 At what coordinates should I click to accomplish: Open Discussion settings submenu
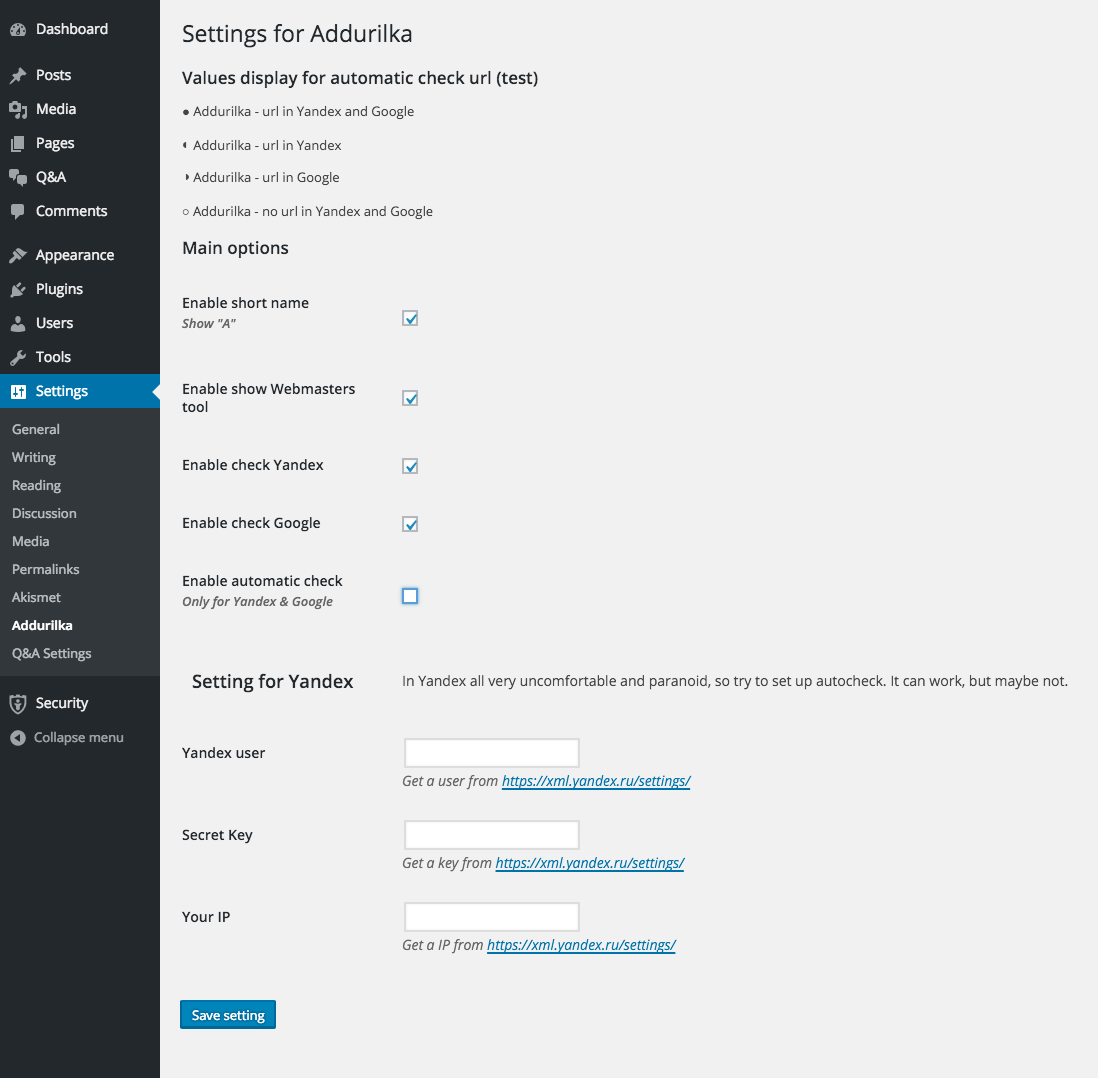44,513
